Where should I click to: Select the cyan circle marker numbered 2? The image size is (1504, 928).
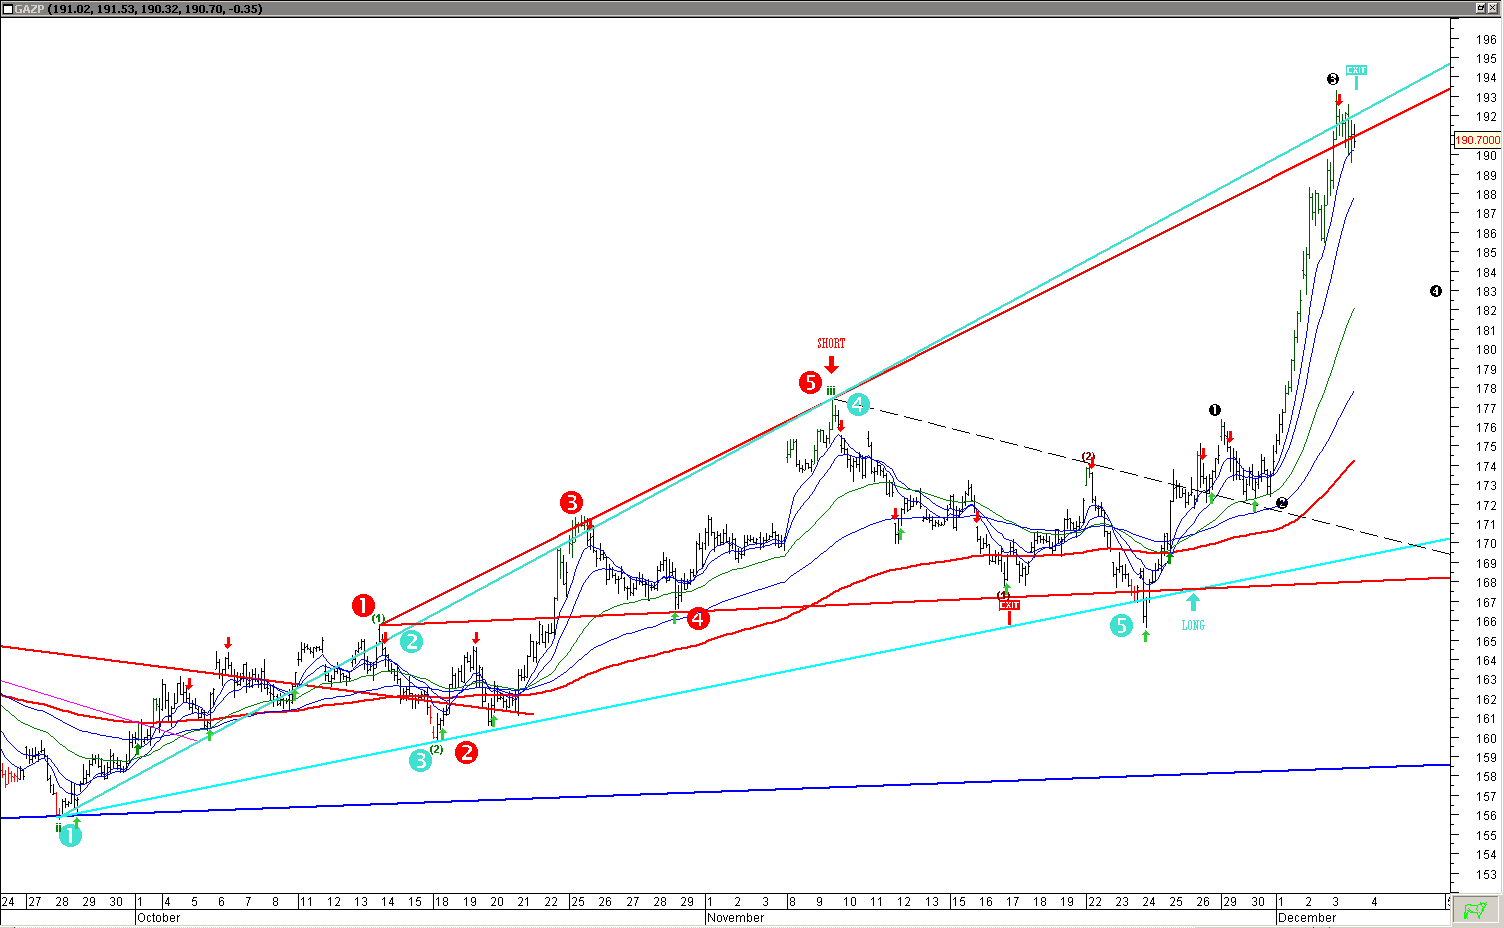411,642
